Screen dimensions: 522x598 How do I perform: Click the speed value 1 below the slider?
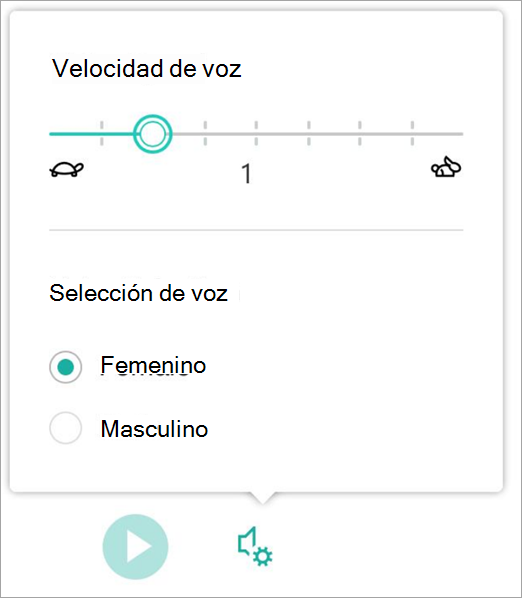coord(247,174)
